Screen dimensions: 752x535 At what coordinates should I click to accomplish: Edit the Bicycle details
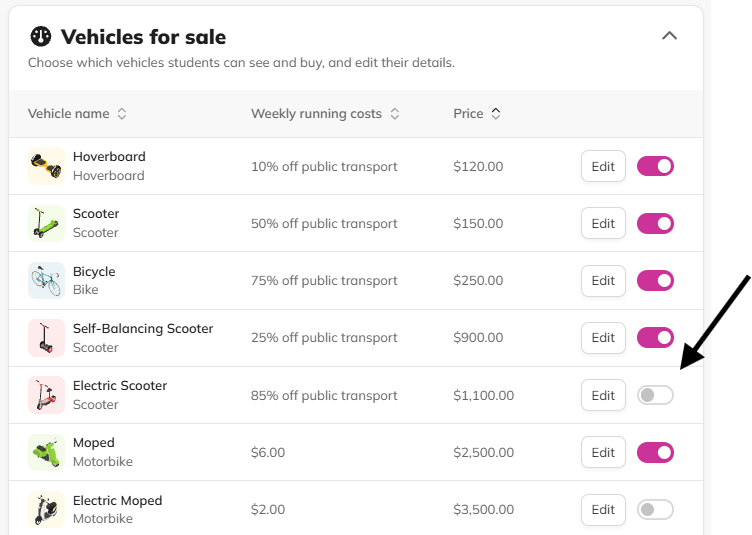pyautogui.click(x=603, y=280)
